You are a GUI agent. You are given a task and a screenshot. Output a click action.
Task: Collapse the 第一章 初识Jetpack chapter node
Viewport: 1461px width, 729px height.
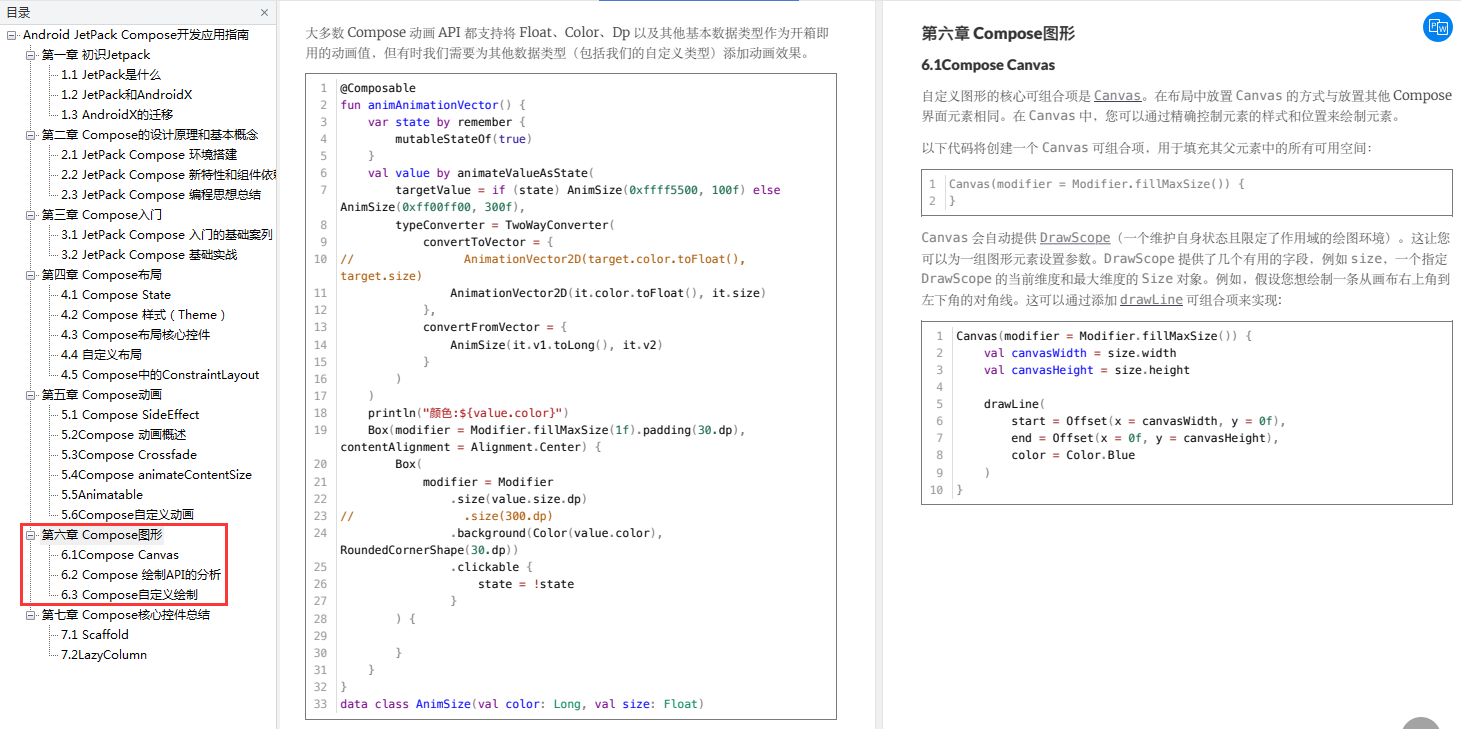pos(31,55)
